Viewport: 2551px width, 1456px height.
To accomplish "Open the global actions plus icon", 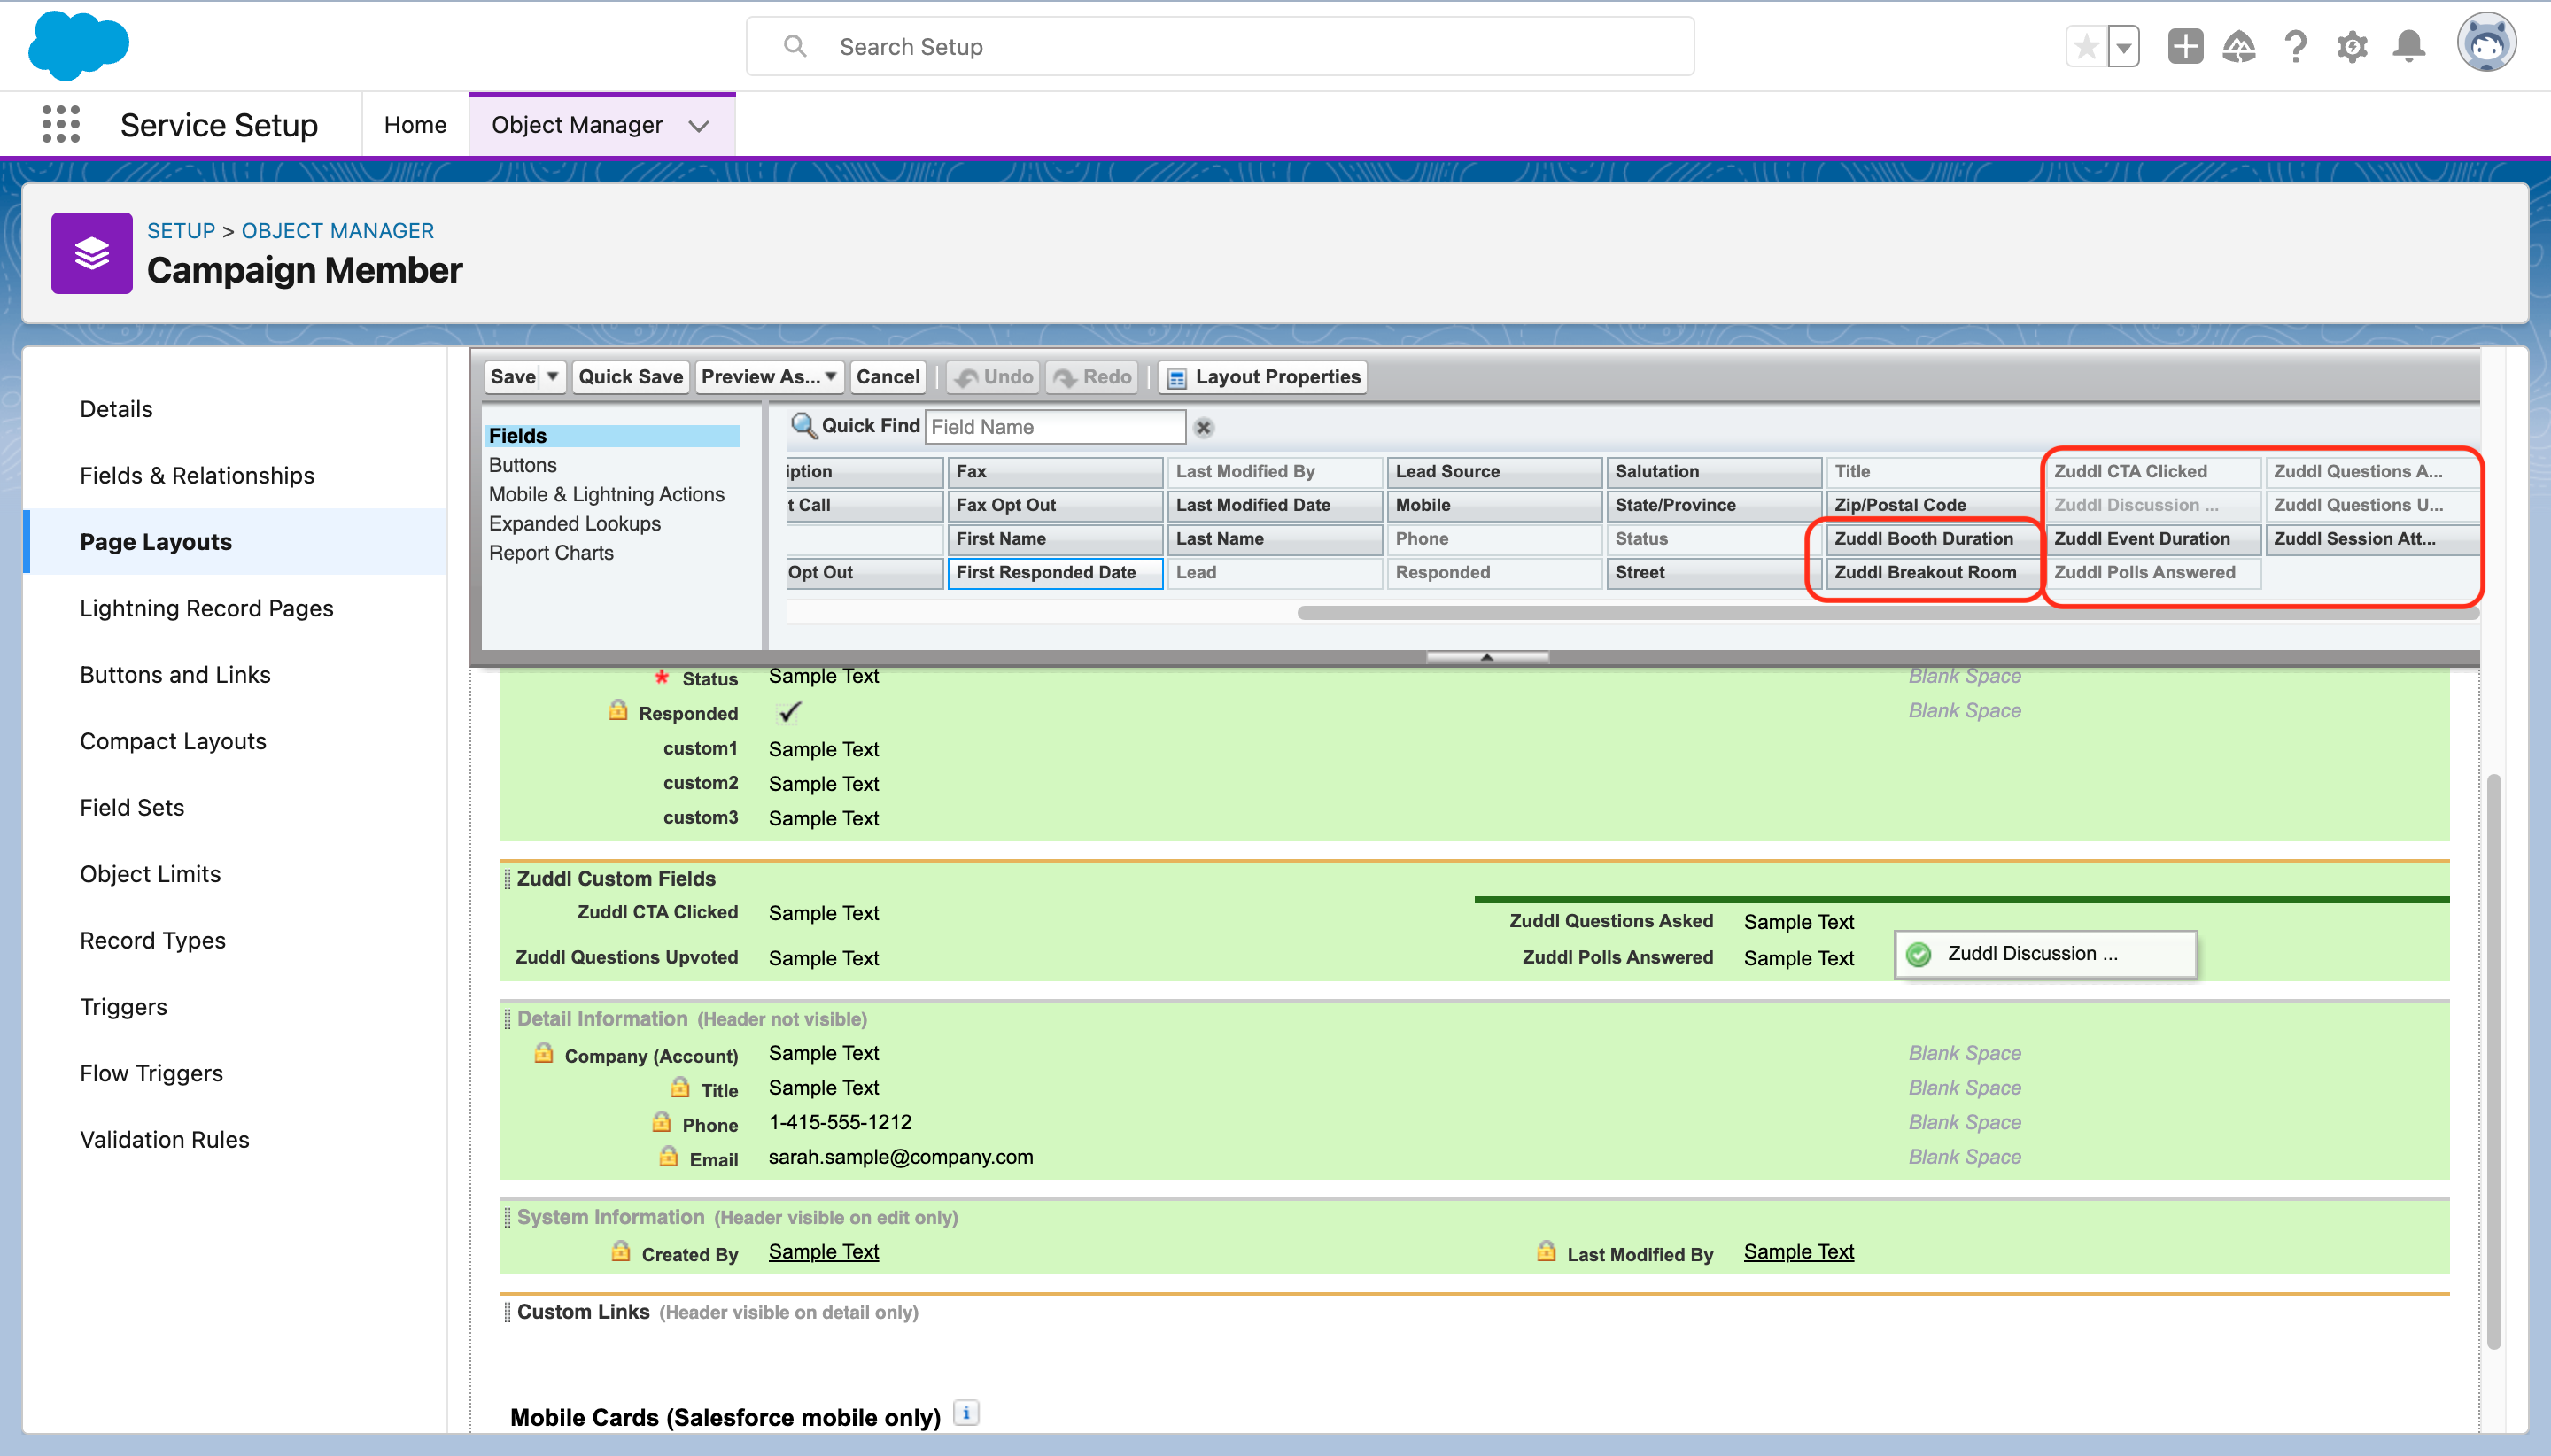I will (x=2185, y=46).
